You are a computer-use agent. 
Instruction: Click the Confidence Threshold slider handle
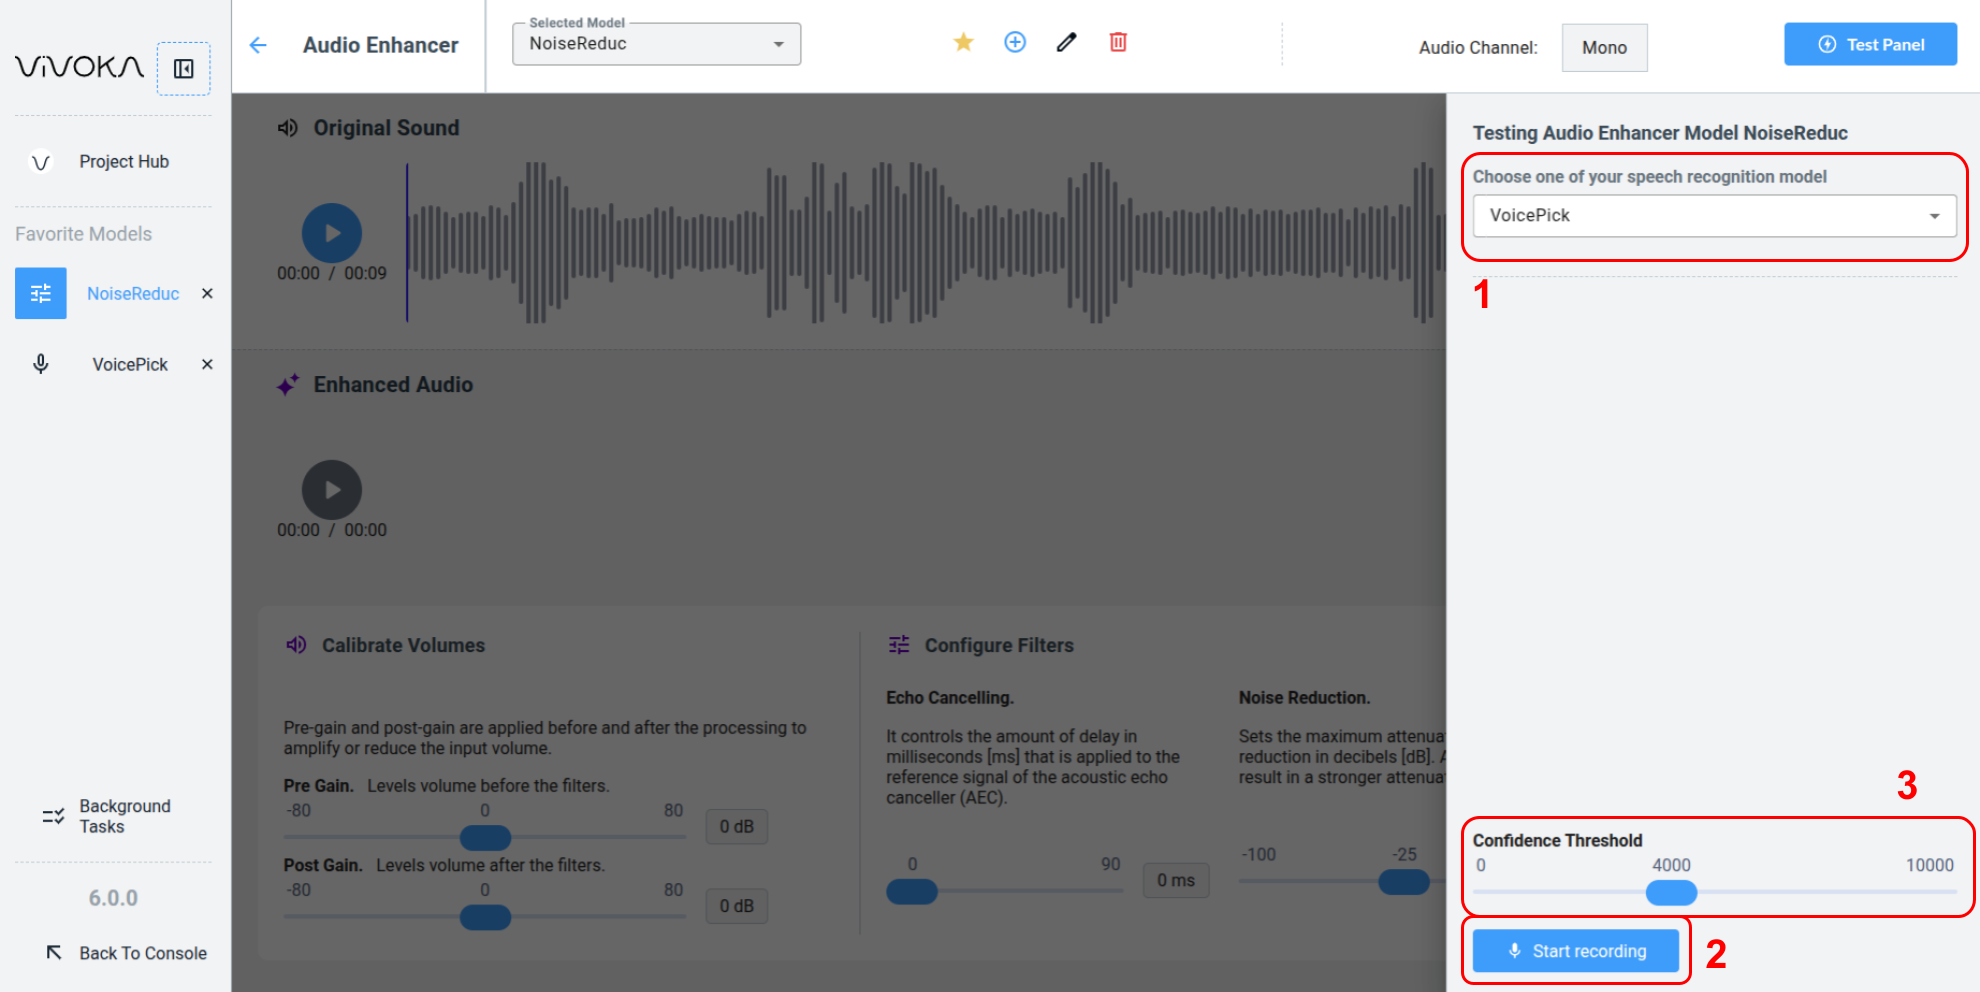(1671, 892)
